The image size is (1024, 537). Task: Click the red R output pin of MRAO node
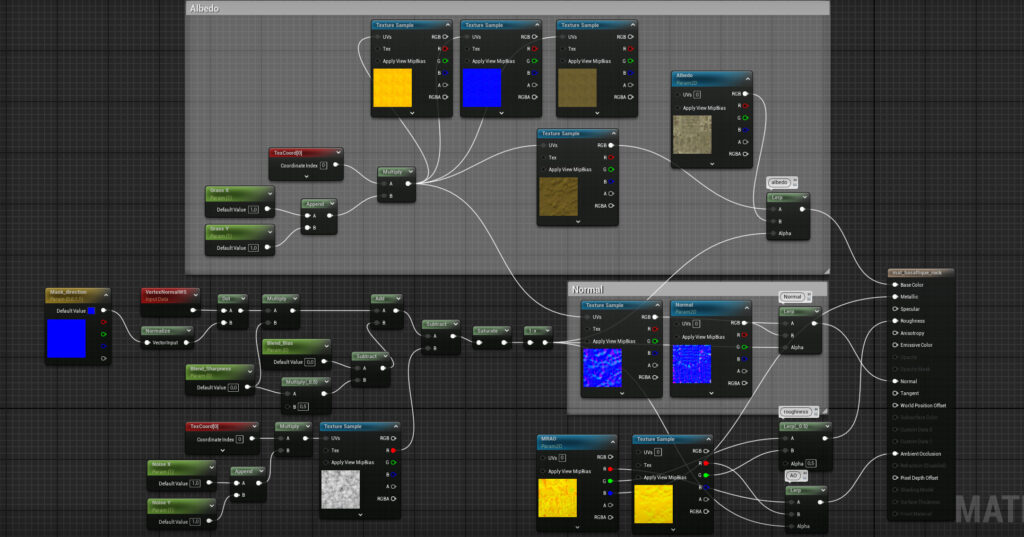coord(610,468)
